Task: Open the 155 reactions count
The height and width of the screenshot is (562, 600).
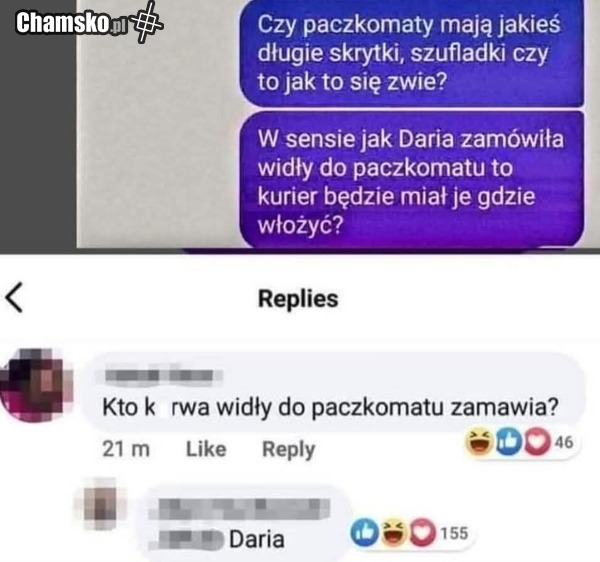Action: click(x=454, y=533)
